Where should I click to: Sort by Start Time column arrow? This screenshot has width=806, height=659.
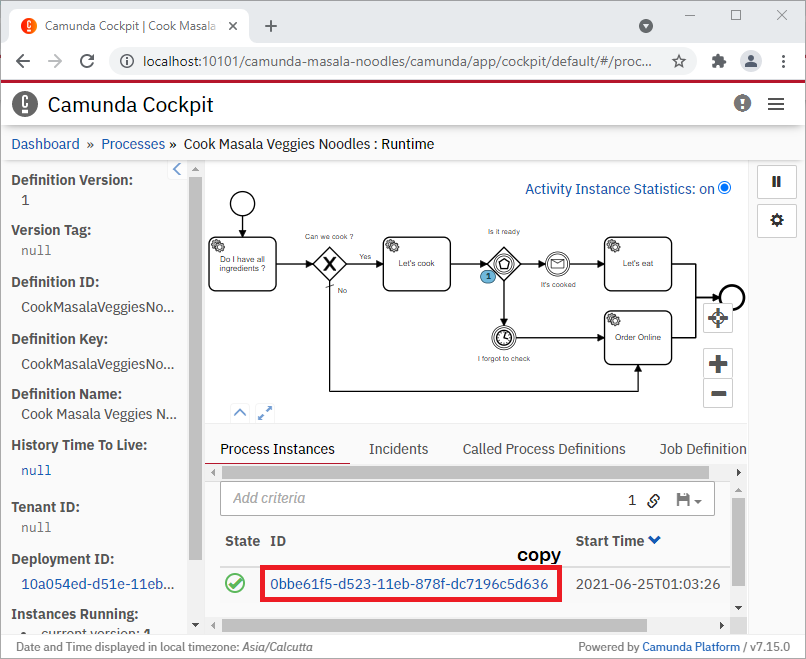[x=654, y=540]
